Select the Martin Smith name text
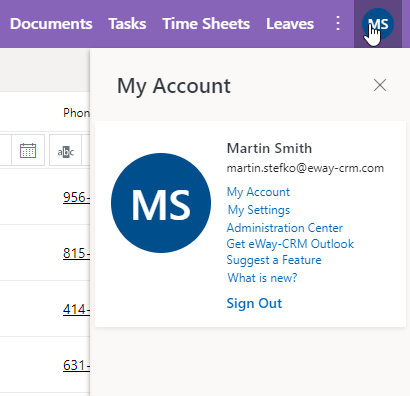The height and width of the screenshot is (396, 410). 269,148
